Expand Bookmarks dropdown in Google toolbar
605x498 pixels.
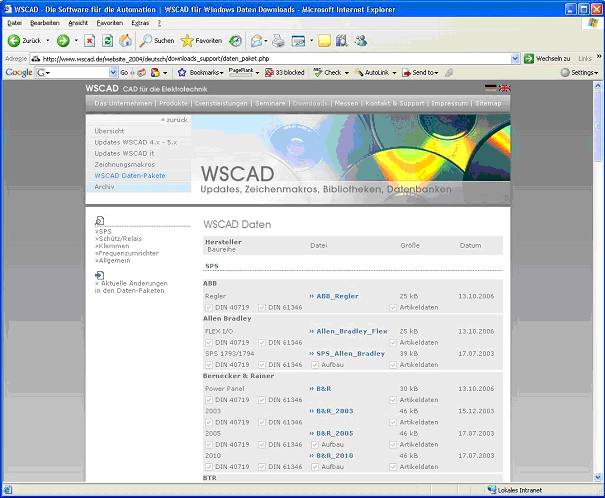pos(221,73)
